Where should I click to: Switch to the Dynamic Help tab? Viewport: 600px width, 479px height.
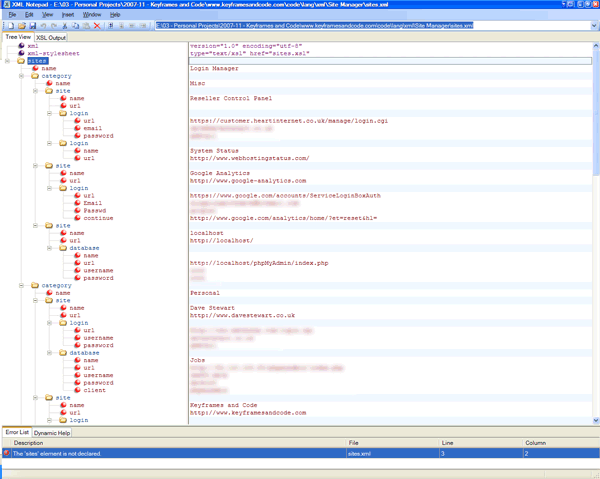point(52,433)
